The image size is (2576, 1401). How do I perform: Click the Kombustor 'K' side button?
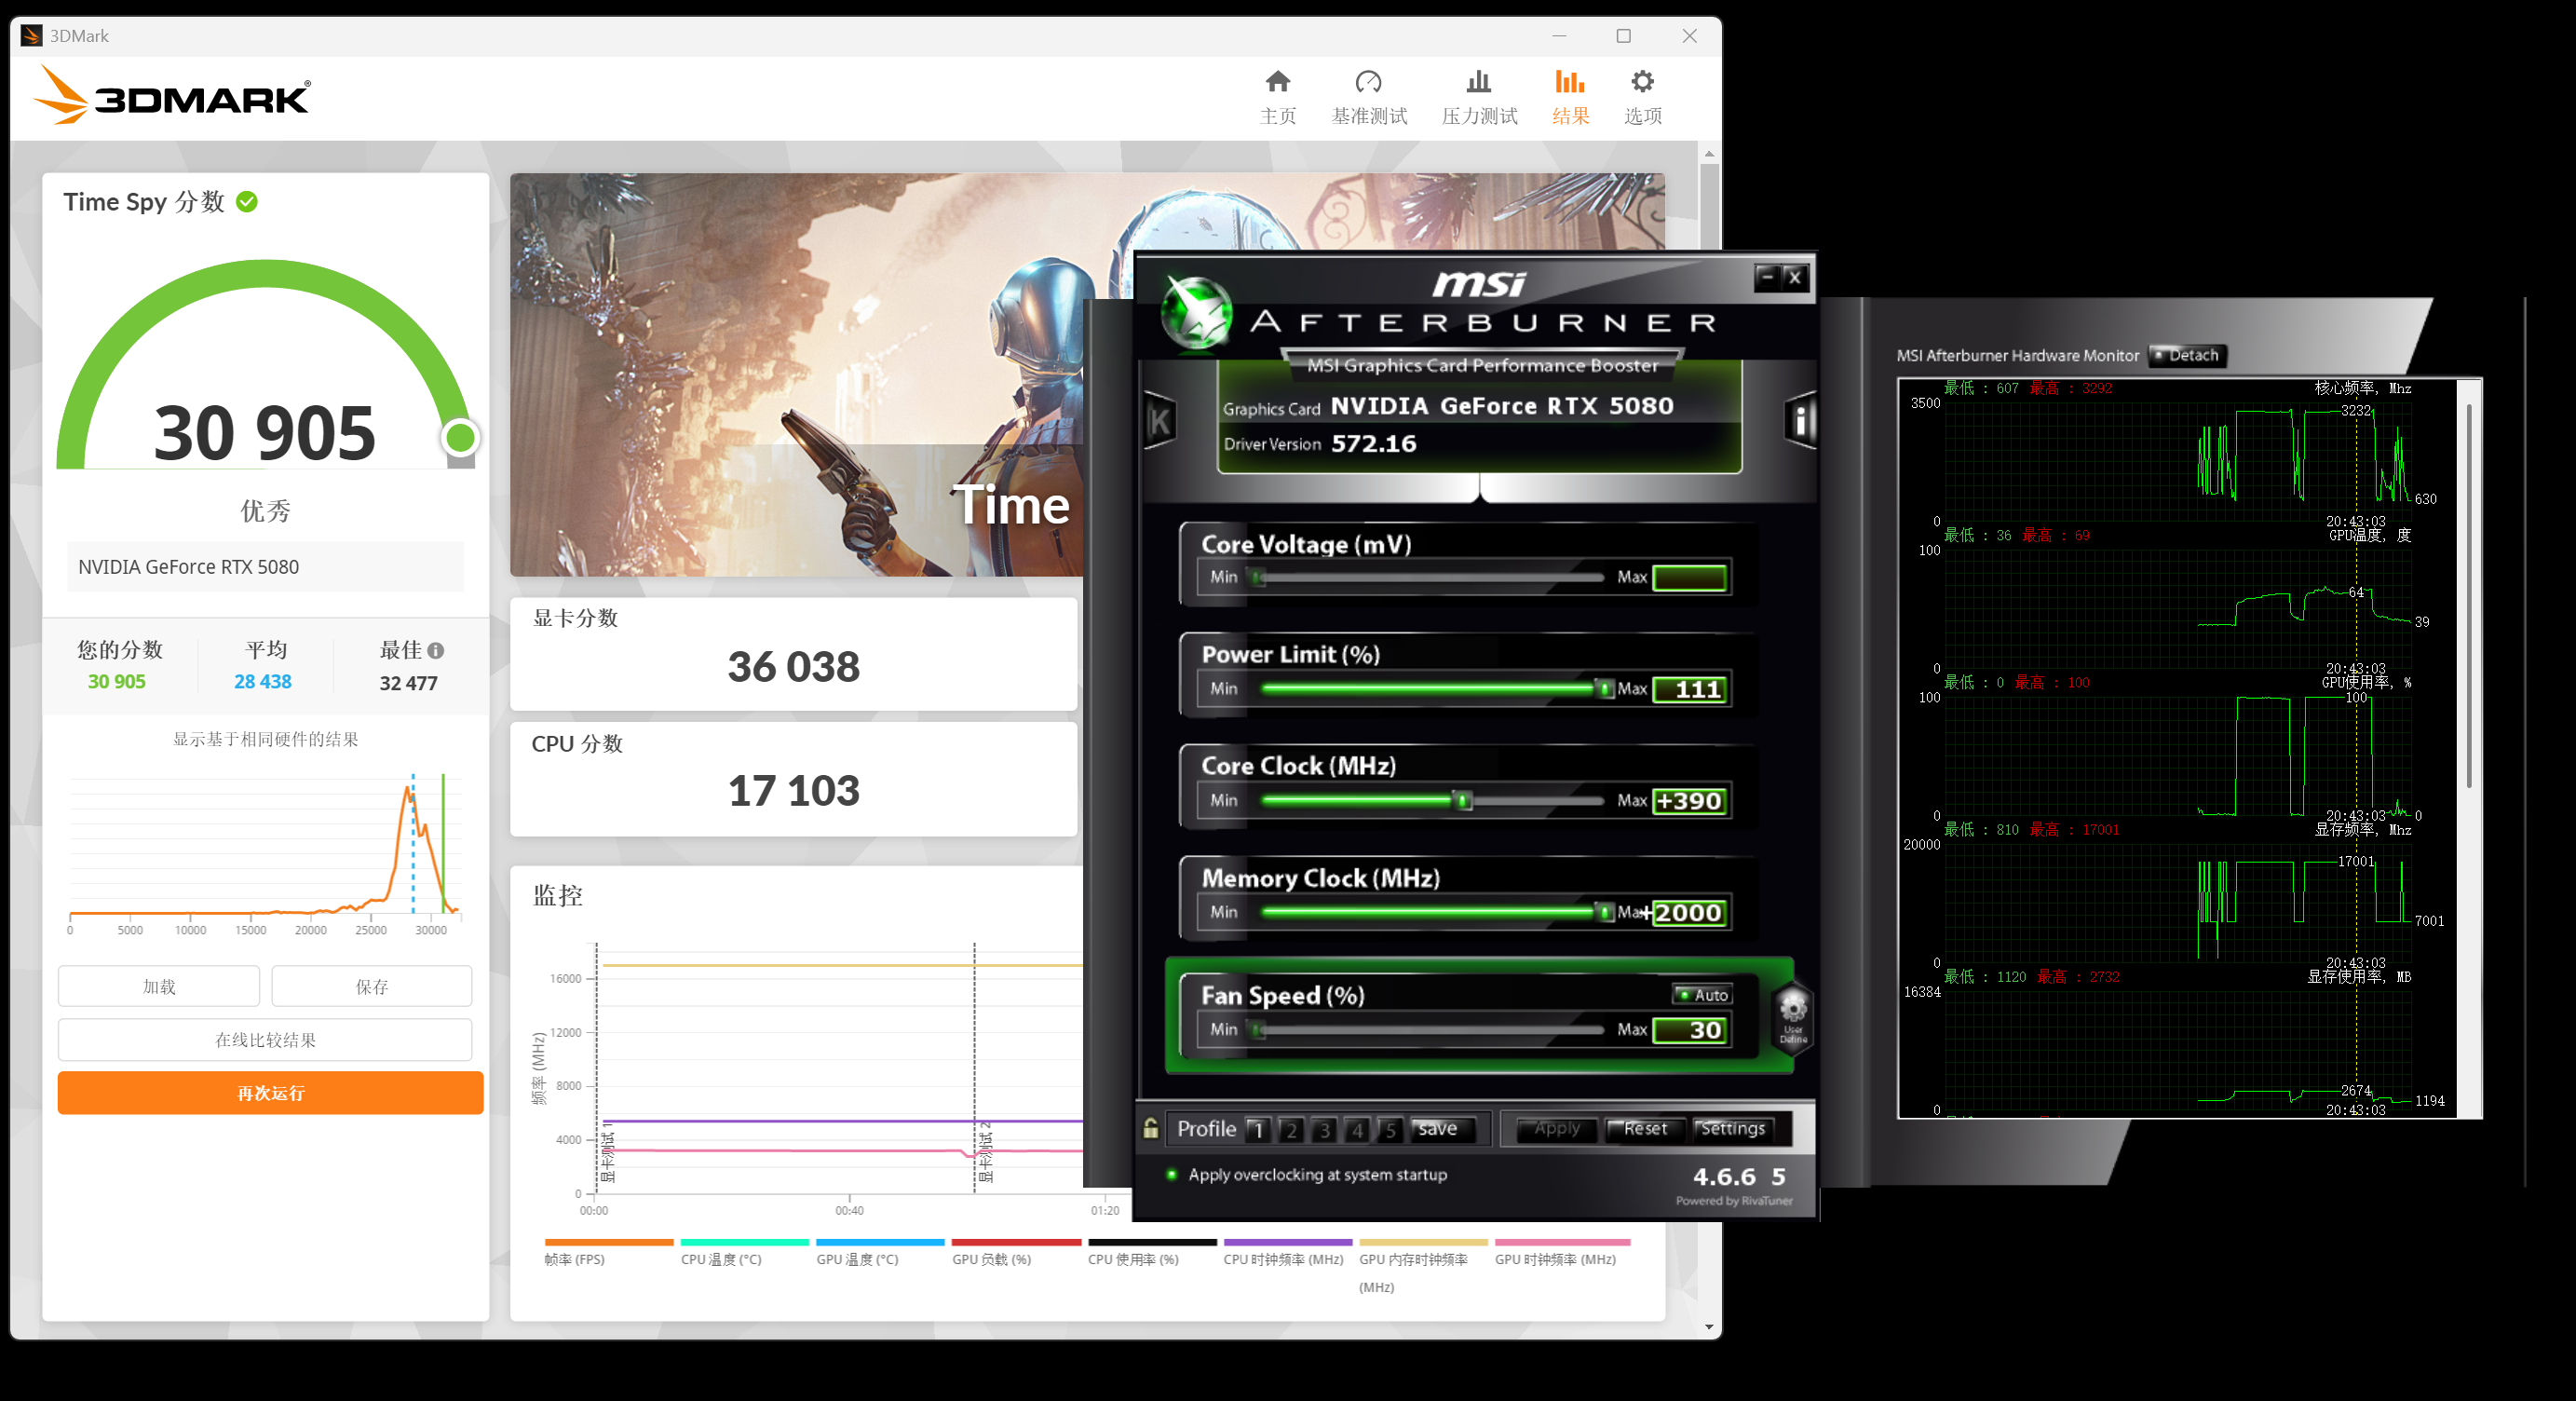(1160, 421)
